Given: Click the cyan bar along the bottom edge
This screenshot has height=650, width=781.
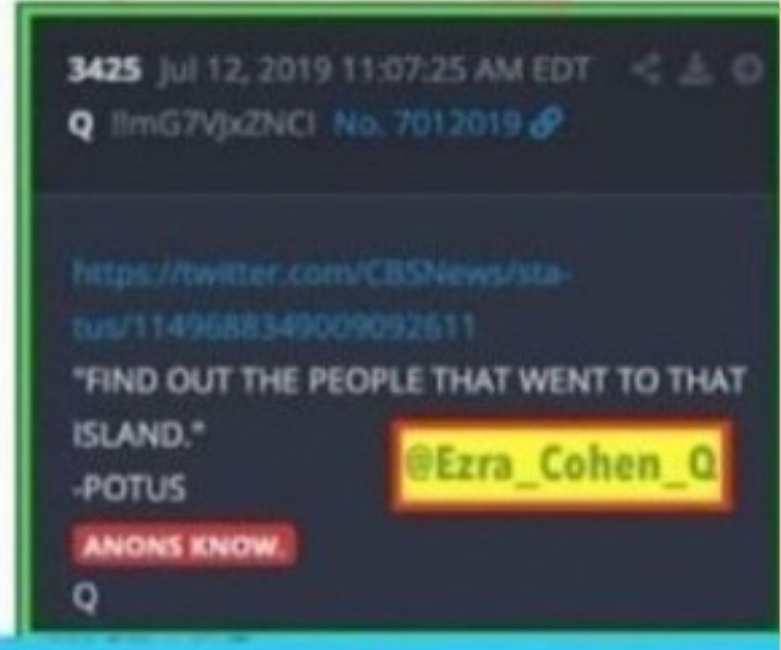Looking at the screenshot, I should pyautogui.click(x=390, y=642).
